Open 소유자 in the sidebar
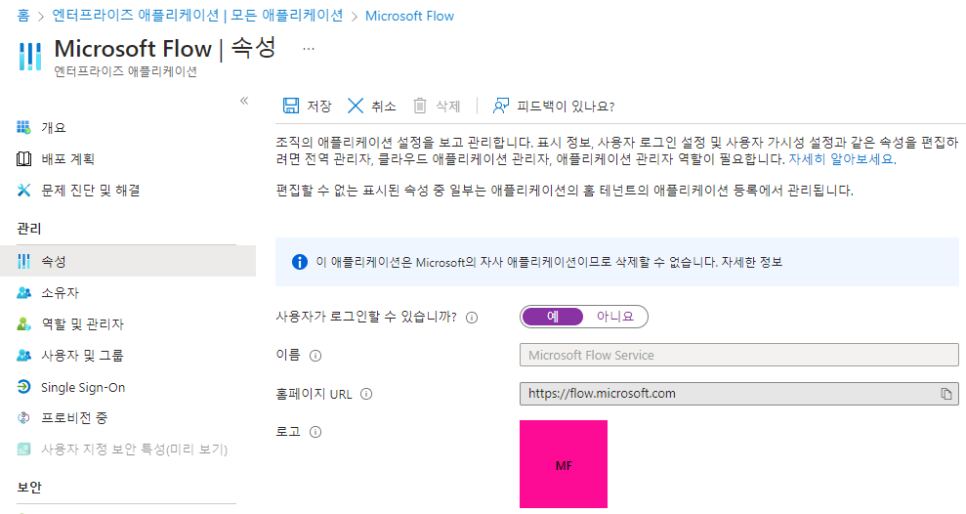Image resolution: width=966 pixels, height=514 pixels. click(x=128, y=293)
